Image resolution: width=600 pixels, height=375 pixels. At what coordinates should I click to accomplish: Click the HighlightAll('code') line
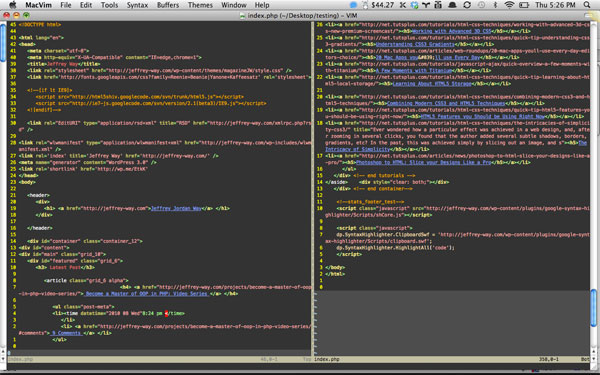395,248
